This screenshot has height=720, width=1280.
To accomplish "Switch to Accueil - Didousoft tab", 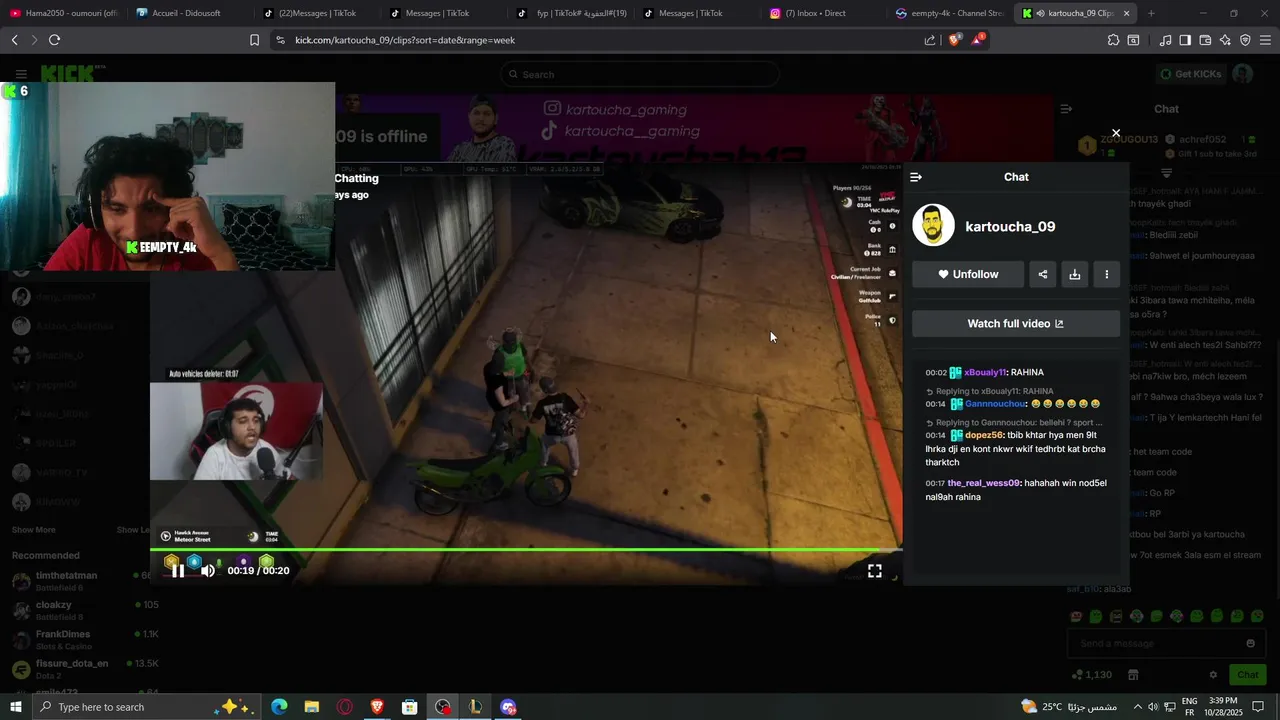I will [188, 13].
